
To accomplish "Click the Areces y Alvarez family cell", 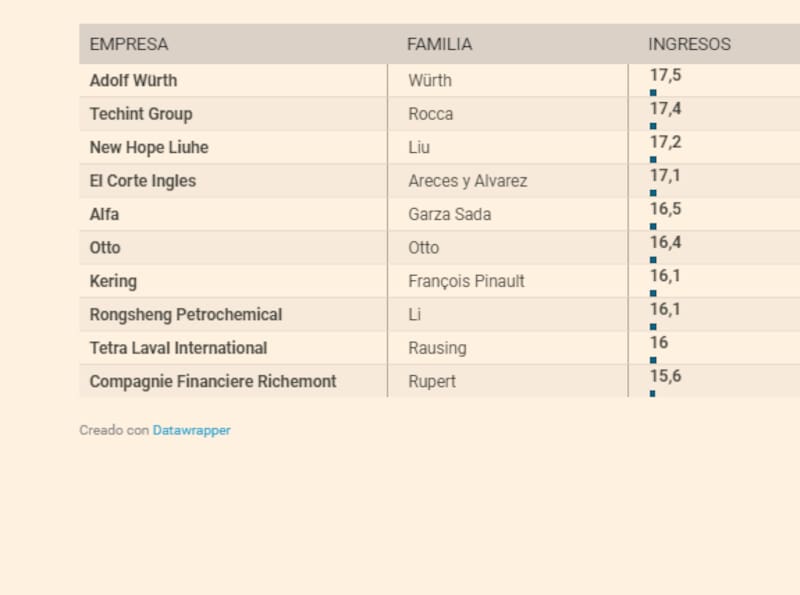I will 467,181.
